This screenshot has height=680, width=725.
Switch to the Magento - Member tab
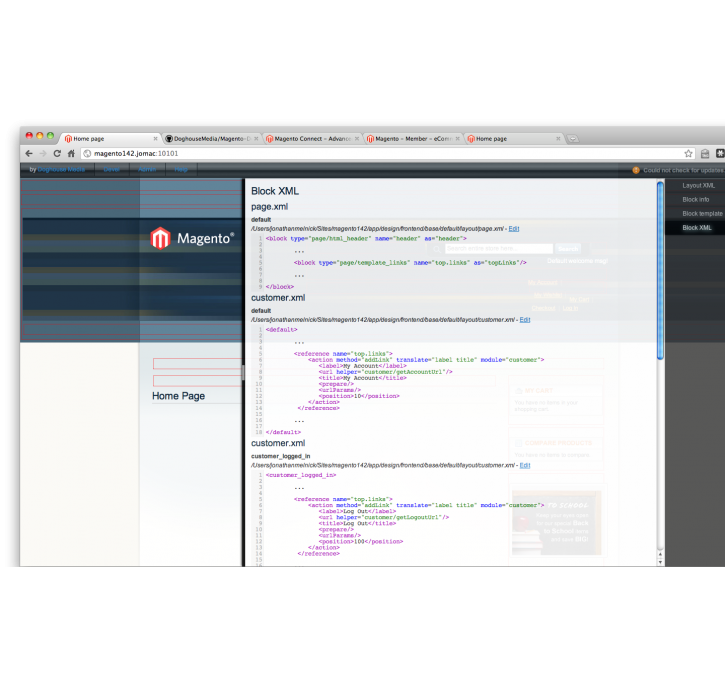(413, 139)
